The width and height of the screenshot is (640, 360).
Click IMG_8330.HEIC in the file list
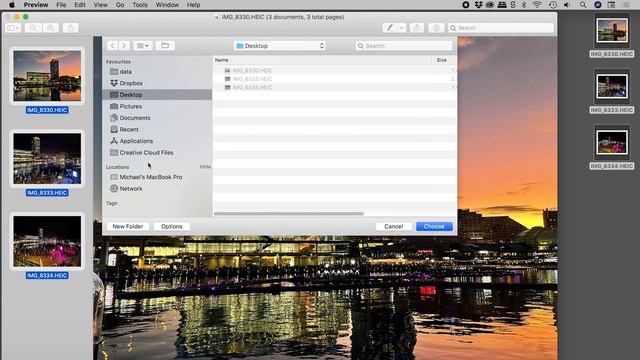(x=335, y=70)
